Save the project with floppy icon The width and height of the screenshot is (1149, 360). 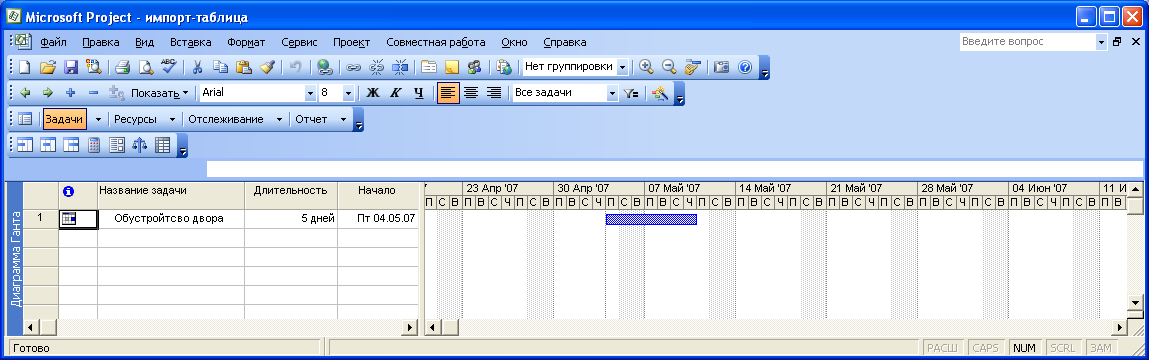coord(71,67)
